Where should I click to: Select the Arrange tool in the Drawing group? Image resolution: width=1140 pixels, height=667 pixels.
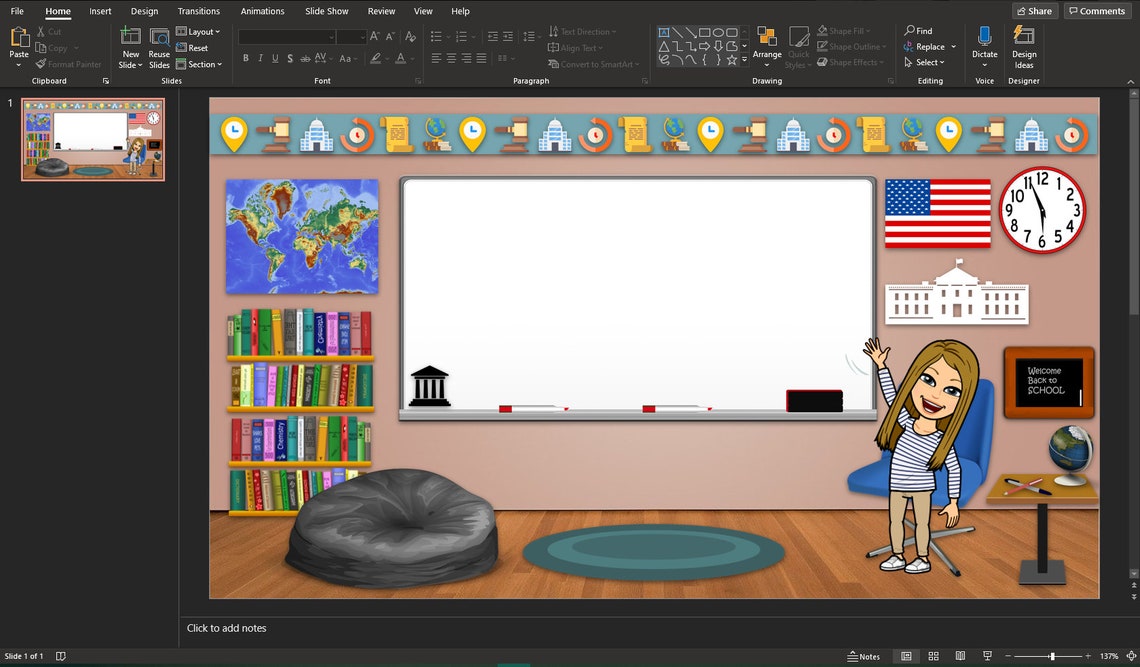767,44
